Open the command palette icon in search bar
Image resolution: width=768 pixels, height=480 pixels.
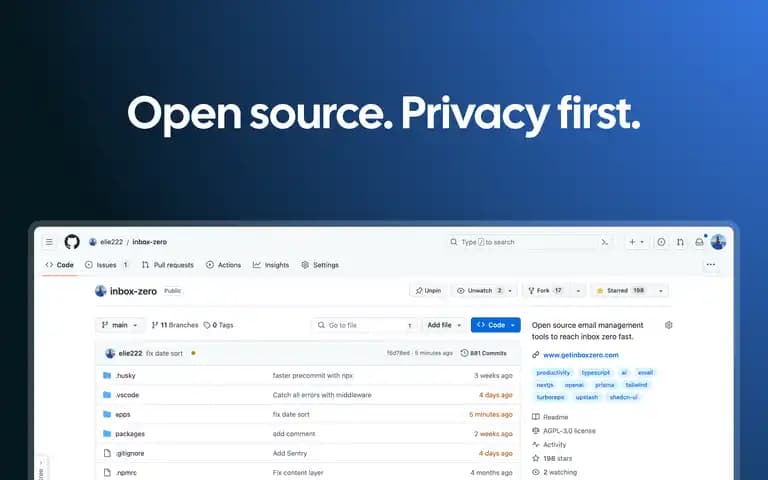pos(604,242)
